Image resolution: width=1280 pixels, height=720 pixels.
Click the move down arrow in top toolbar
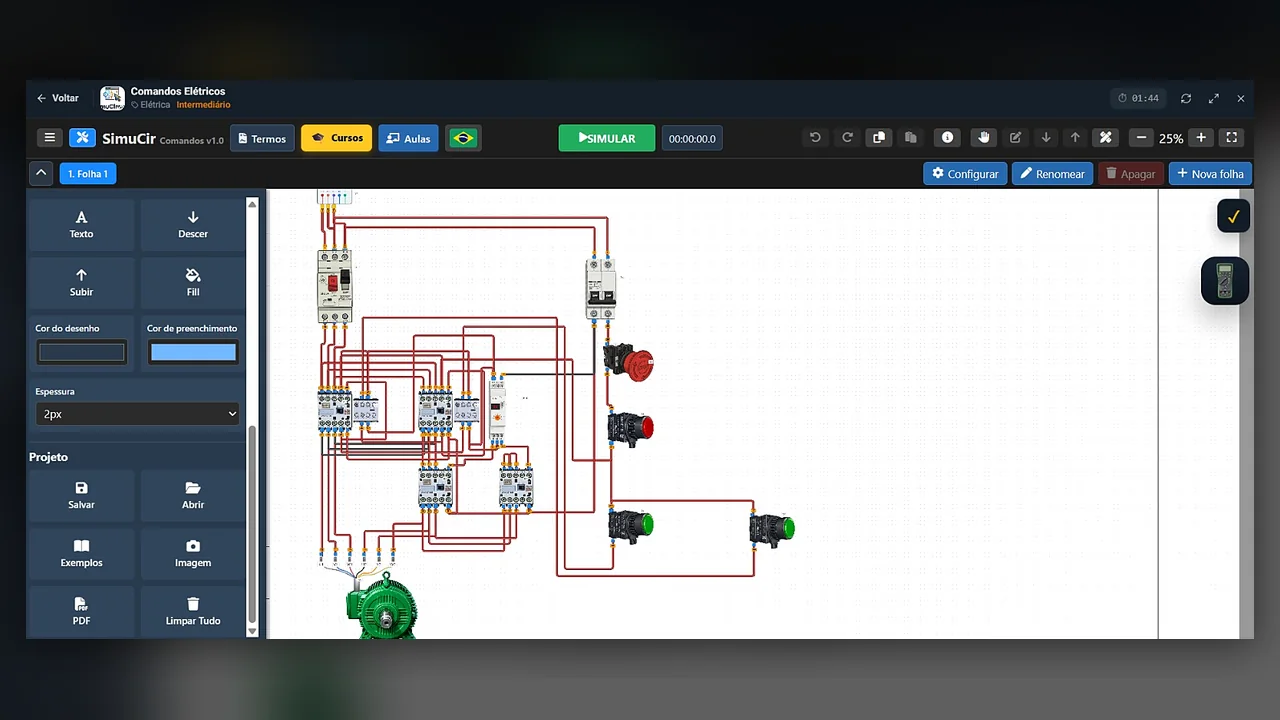pos(1046,138)
